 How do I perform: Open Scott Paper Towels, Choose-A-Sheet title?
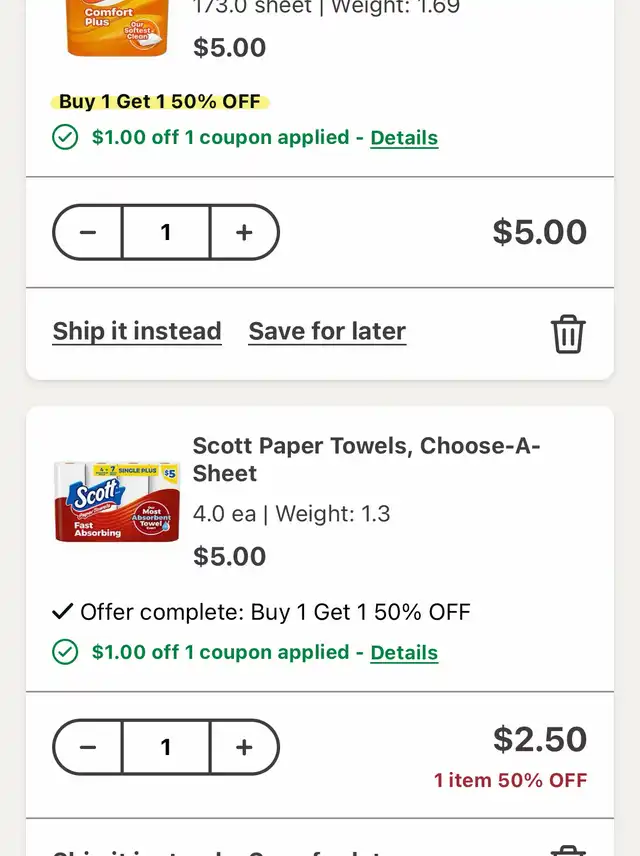pos(366,459)
